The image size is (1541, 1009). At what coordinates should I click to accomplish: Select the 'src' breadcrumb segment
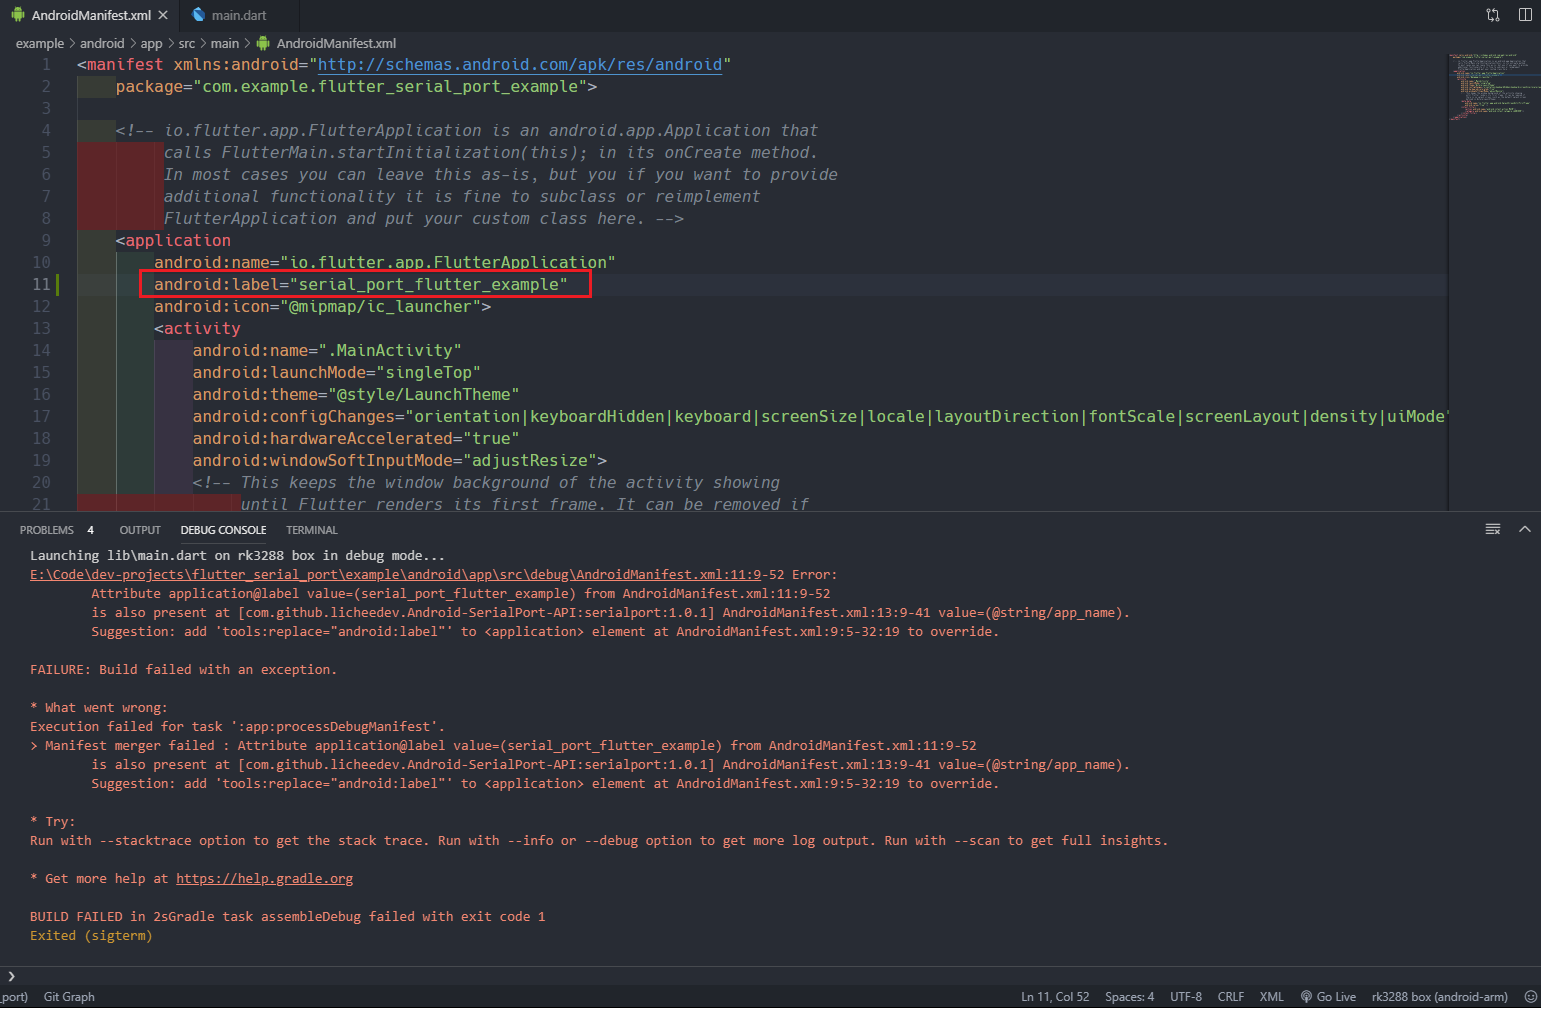187,43
